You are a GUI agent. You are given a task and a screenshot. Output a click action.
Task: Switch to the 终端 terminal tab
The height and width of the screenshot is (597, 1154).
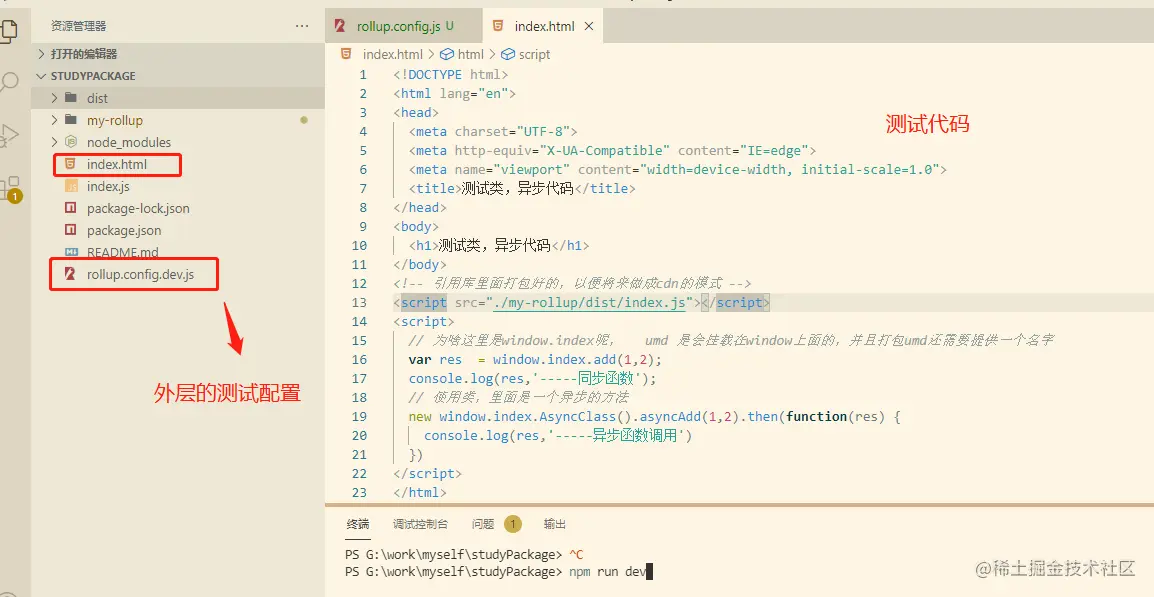(x=358, y=524)
